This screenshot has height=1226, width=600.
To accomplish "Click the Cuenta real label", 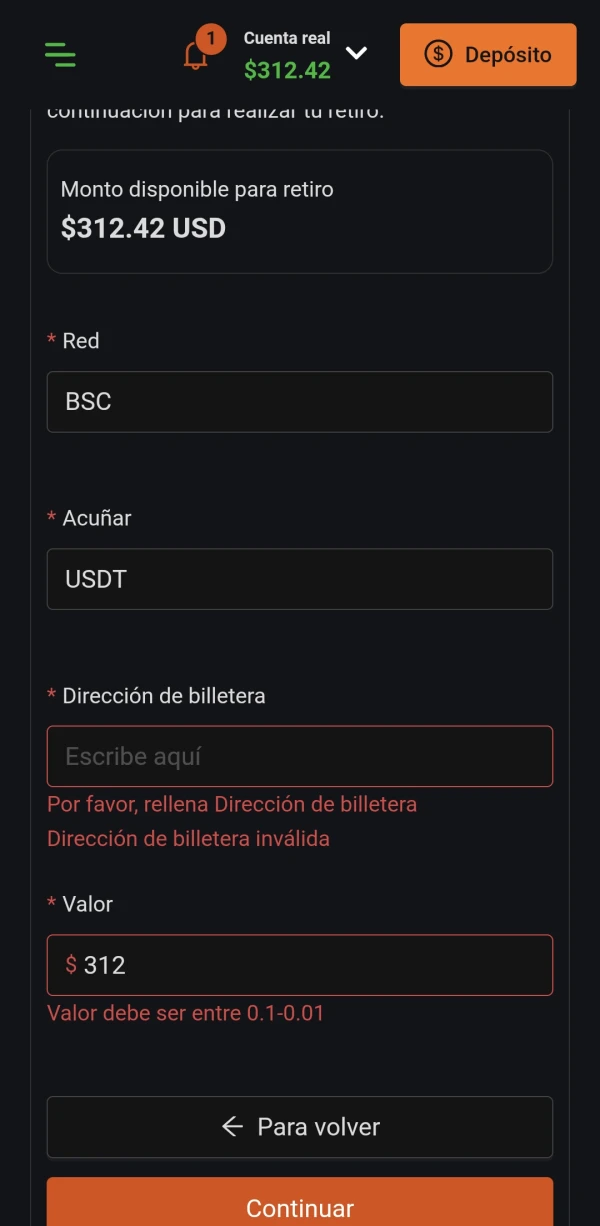I will [287, 38].
